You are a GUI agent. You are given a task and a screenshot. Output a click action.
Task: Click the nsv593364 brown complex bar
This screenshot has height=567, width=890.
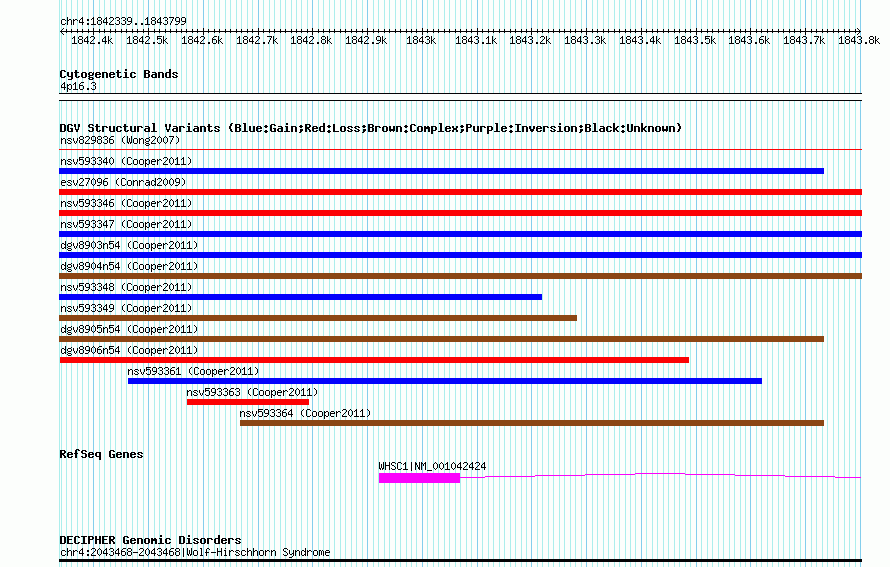532,423
